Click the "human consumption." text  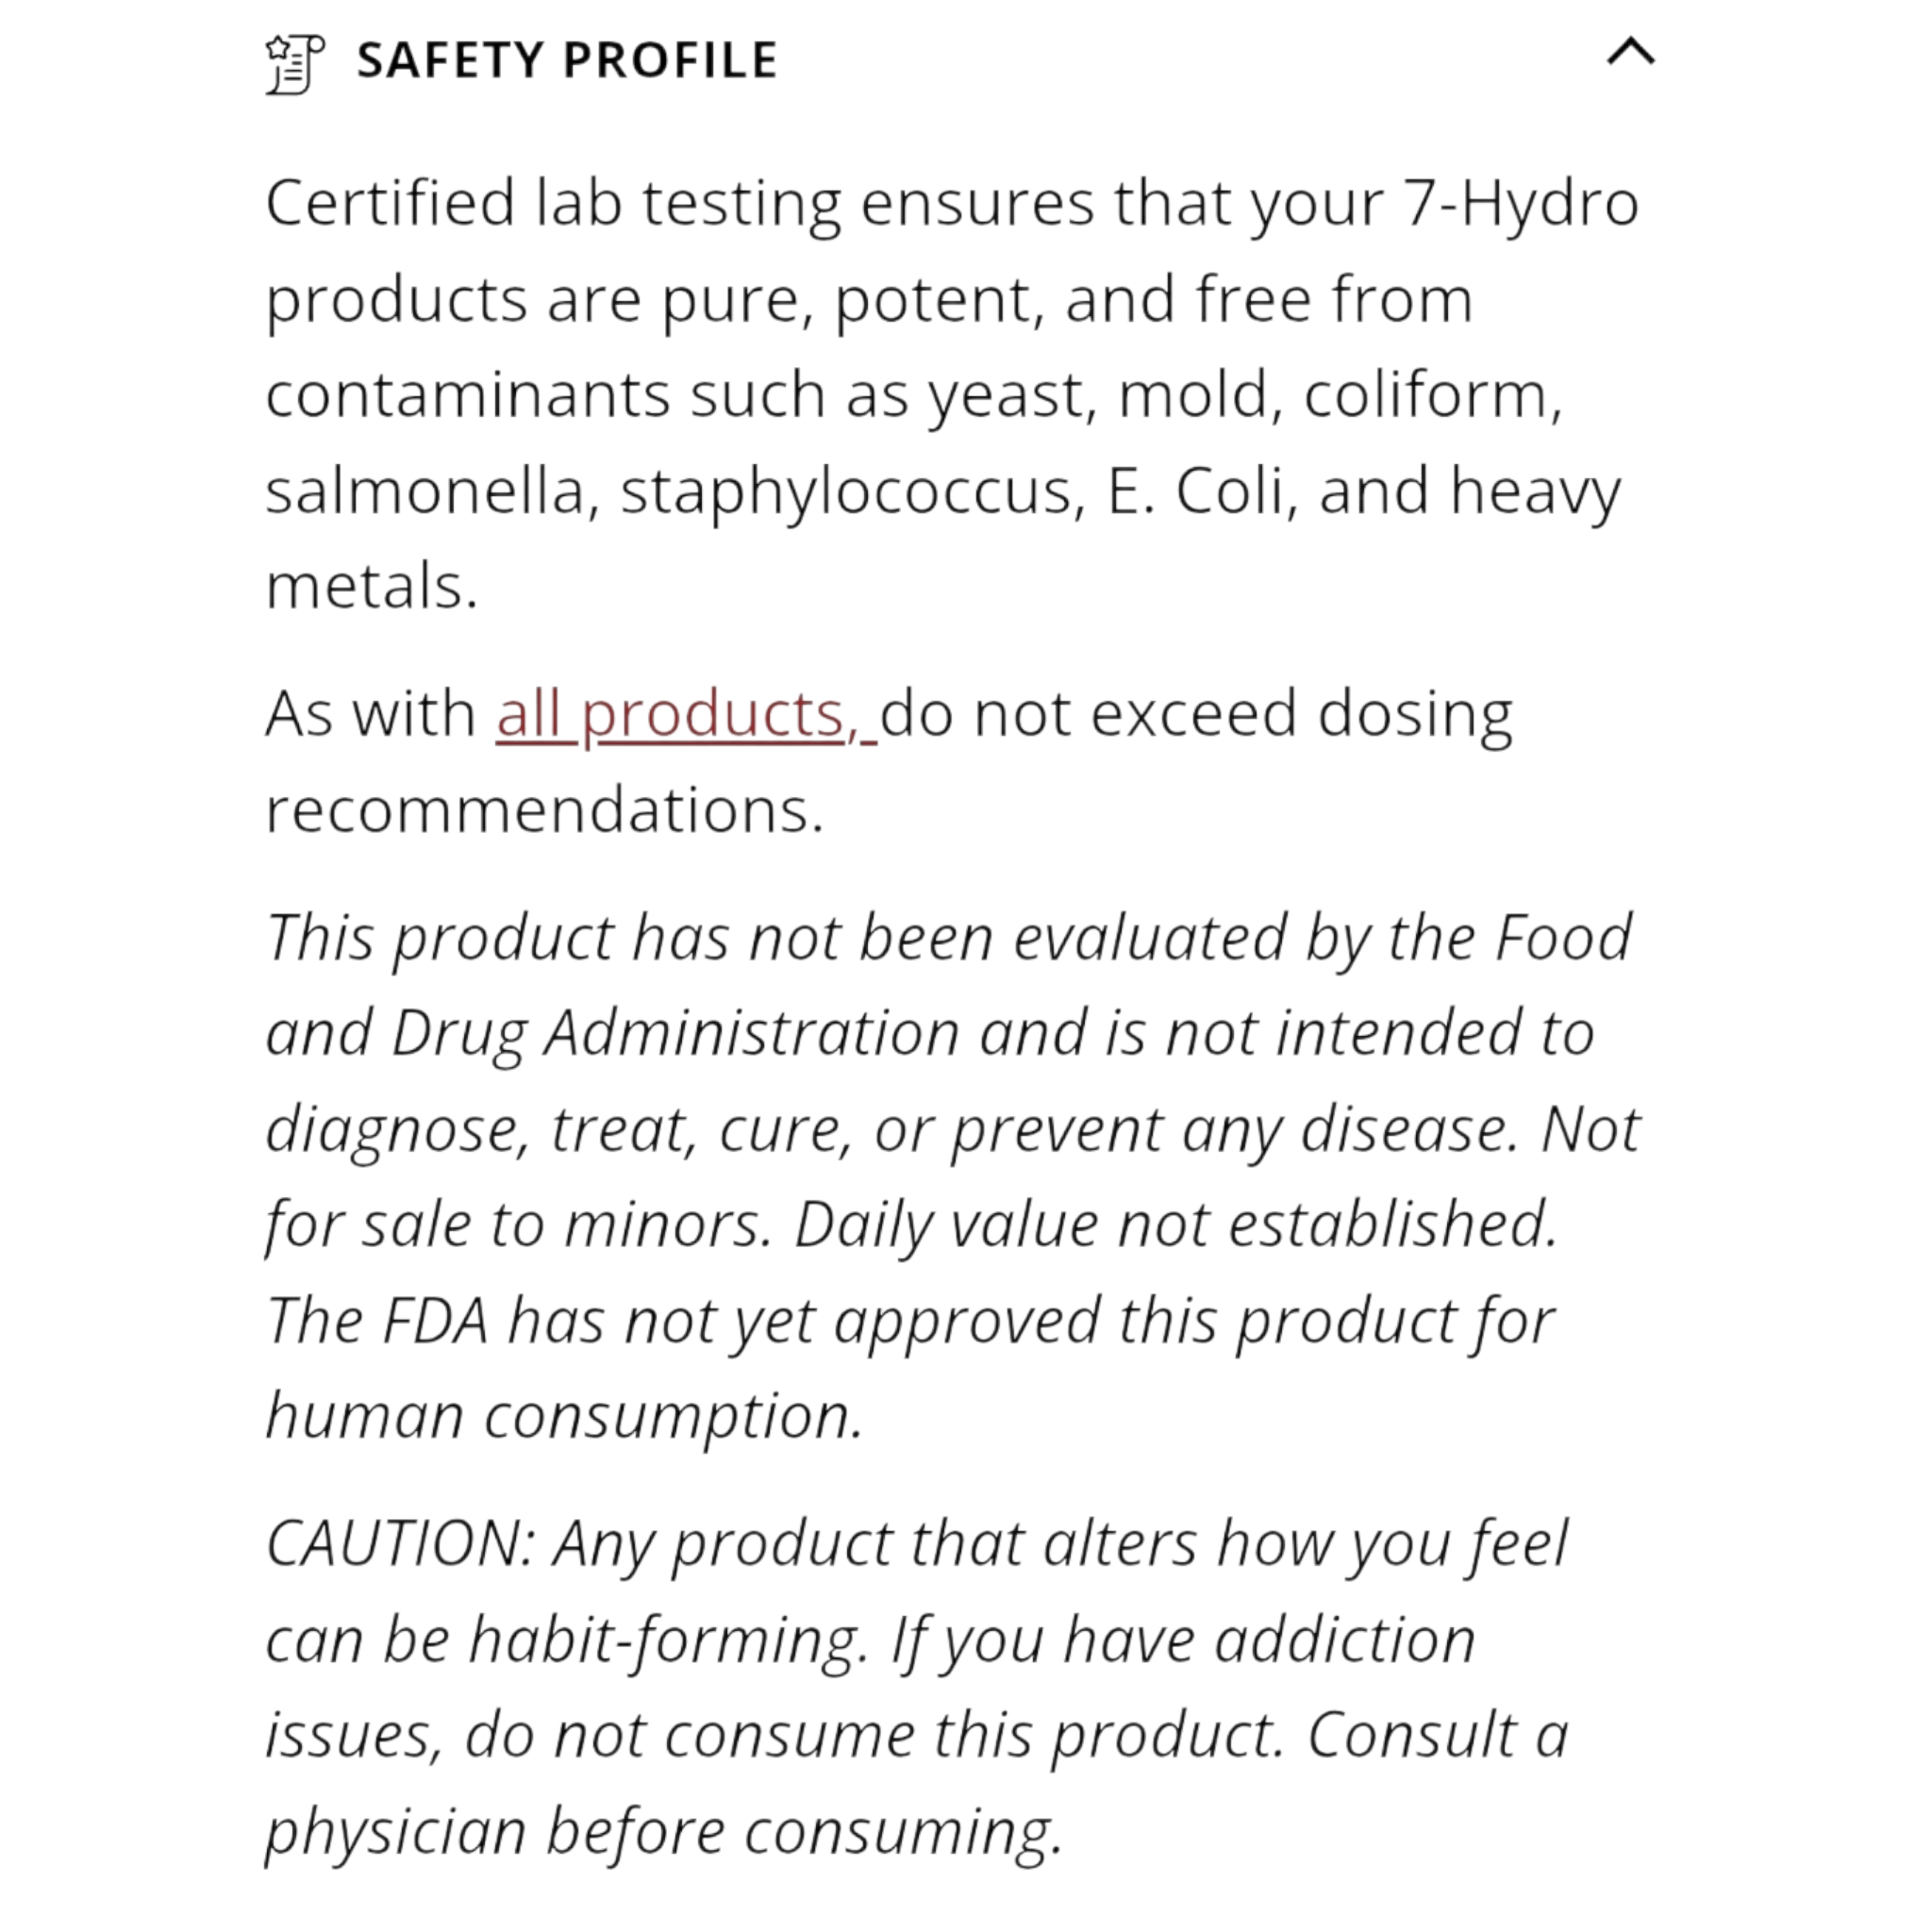(564, 1417)
